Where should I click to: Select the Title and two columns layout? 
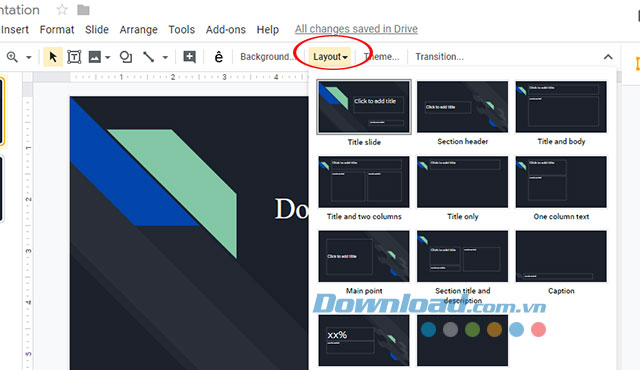(364, 188)
